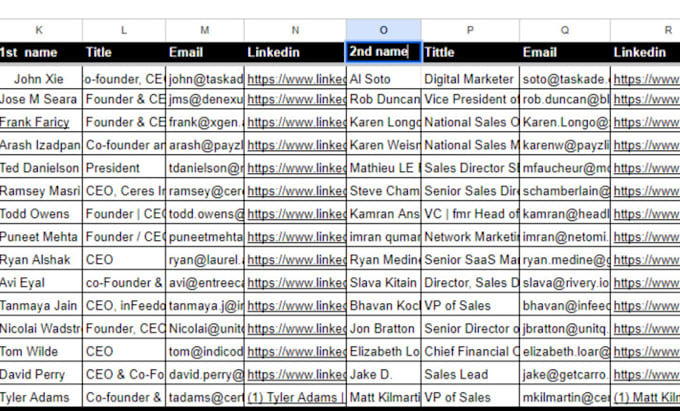
Task: Select column O header
Action: pyautogui.click(x=383, y=30)
